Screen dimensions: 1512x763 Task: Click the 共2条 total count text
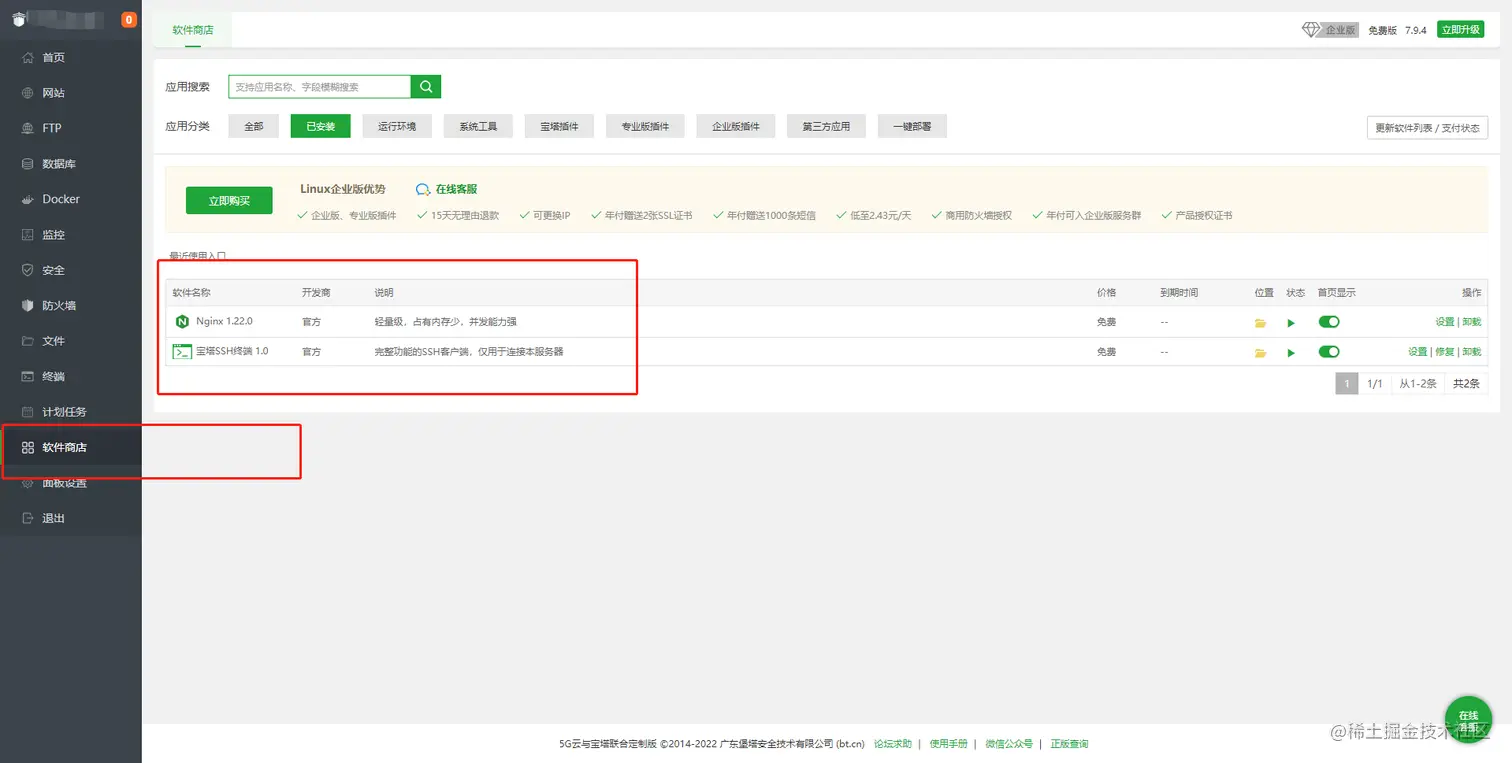(x=1466, y=384)
